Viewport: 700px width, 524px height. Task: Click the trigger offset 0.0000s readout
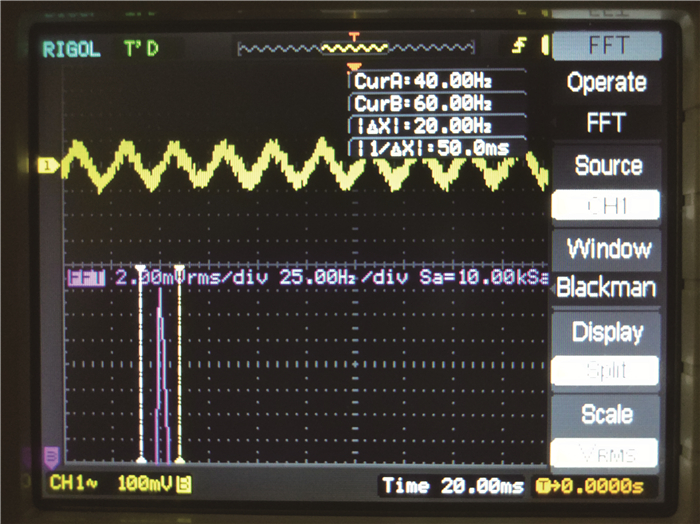(x=590, y=486)
